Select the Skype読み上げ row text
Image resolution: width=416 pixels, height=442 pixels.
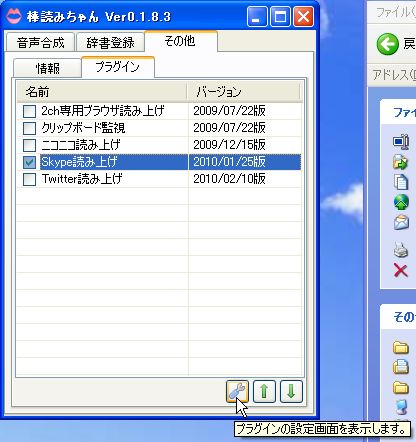coord(79,162)
